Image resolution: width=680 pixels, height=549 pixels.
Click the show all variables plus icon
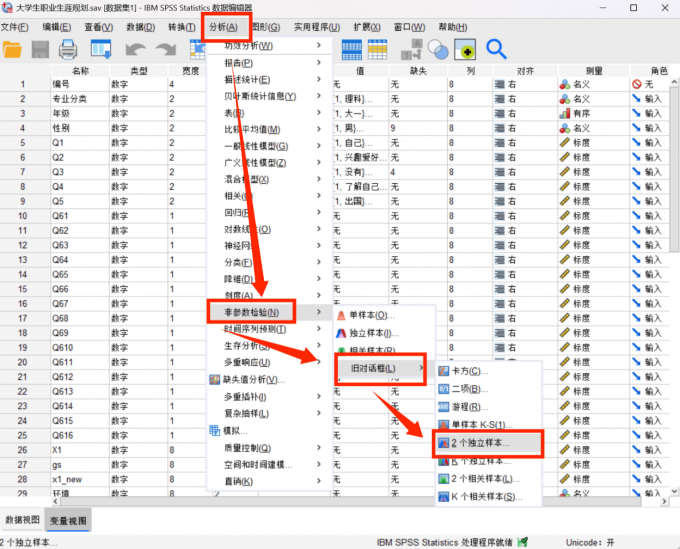click(x=465, y=49)
